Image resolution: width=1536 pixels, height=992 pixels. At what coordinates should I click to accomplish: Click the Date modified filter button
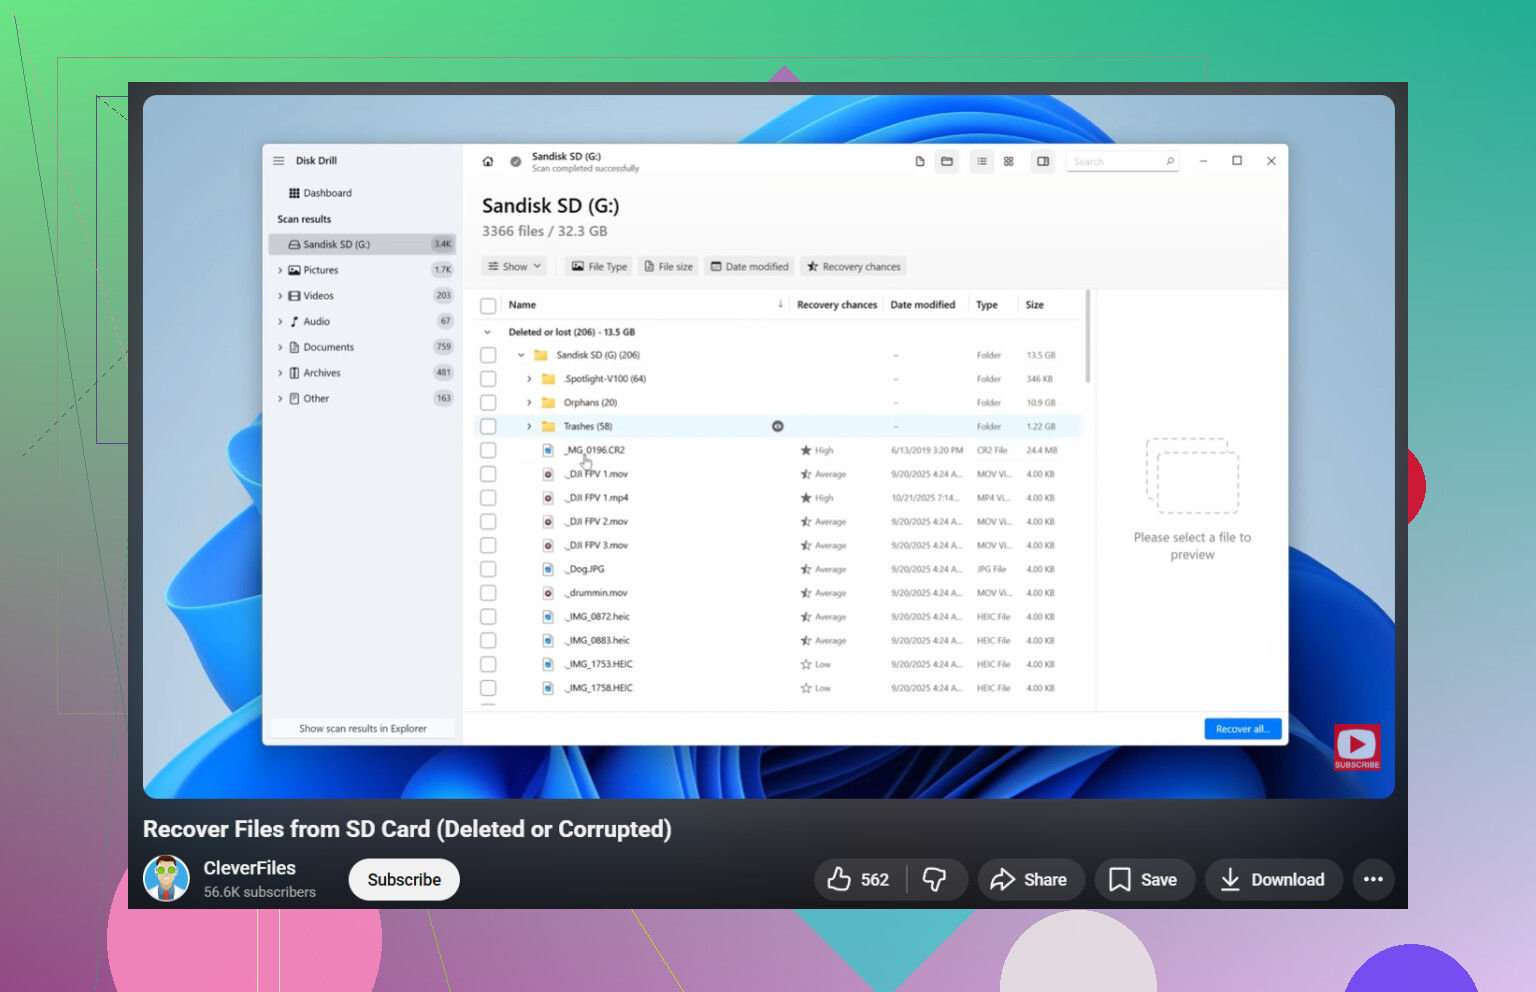pyautogui.click(x=749, y=267)
